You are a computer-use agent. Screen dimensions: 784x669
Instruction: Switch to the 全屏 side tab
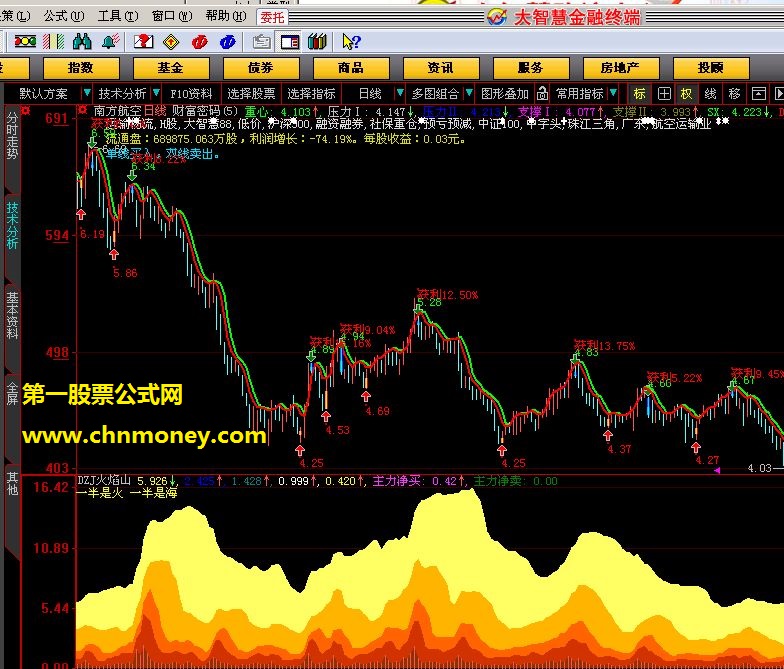(12, 393)
